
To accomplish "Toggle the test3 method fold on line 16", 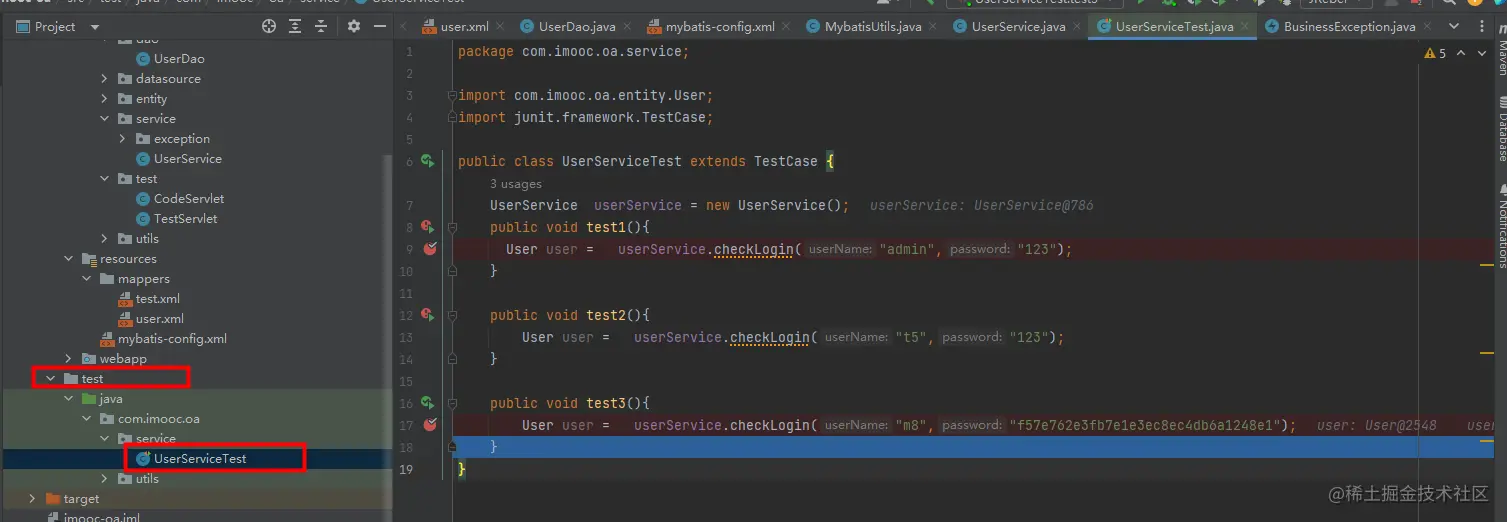I will [453, 403].
